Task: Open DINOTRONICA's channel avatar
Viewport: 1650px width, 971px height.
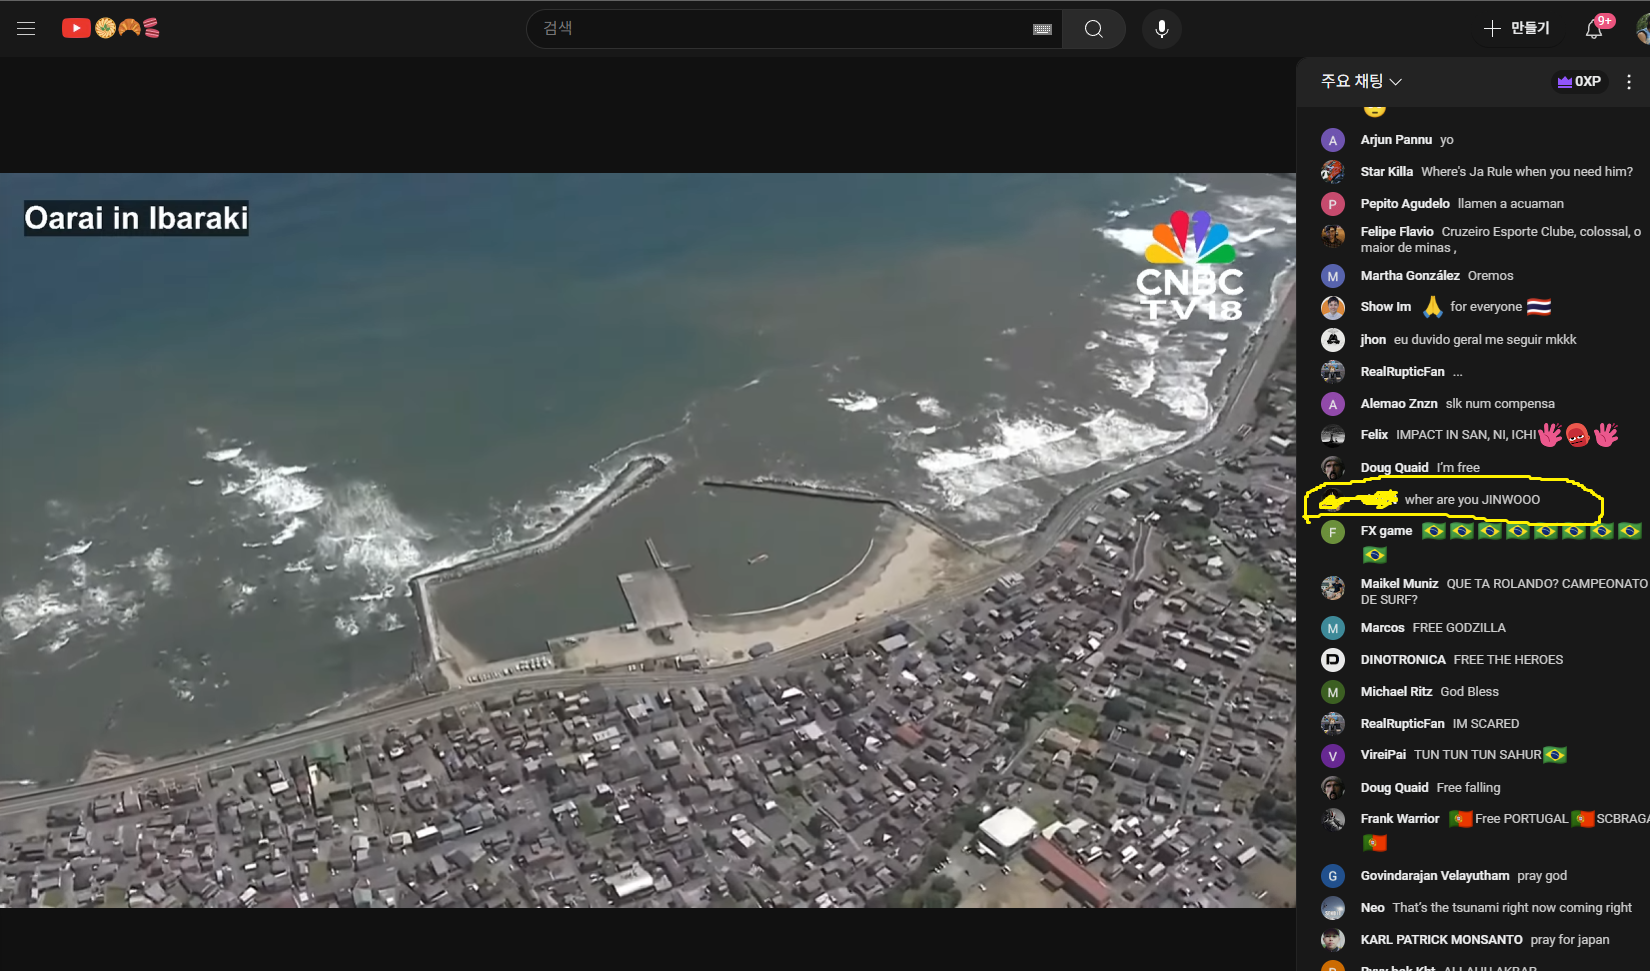Action: 1332,660
